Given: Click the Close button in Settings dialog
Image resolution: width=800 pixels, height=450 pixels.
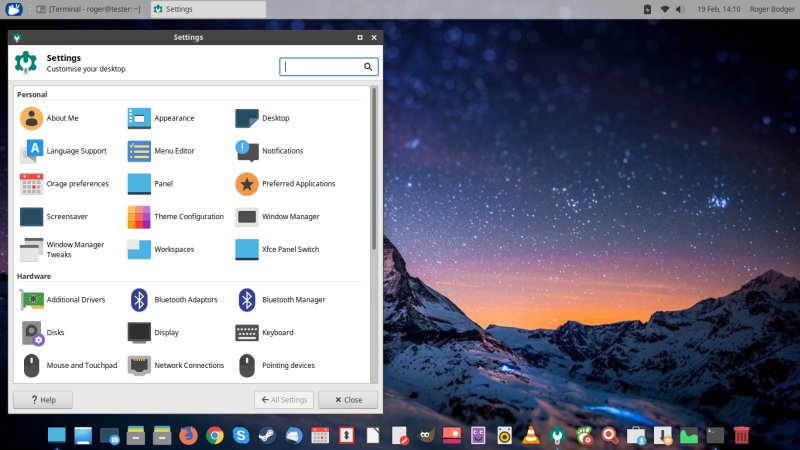Looking at the screenshot, I should tap(347, 399).
